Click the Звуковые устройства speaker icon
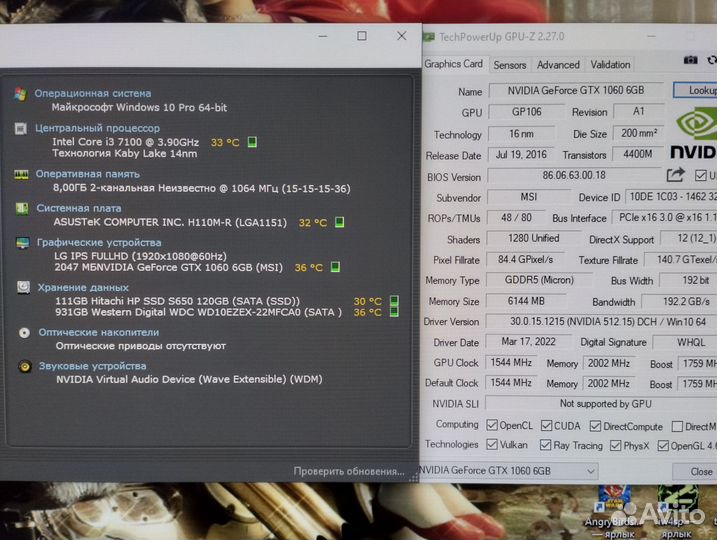The image size is (717, 540). coord(24,366)
